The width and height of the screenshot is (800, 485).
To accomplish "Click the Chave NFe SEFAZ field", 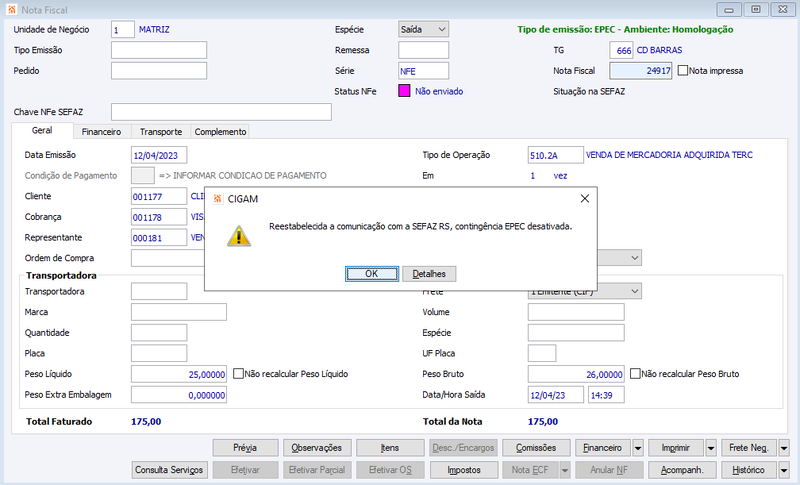I will click(221, 112).
